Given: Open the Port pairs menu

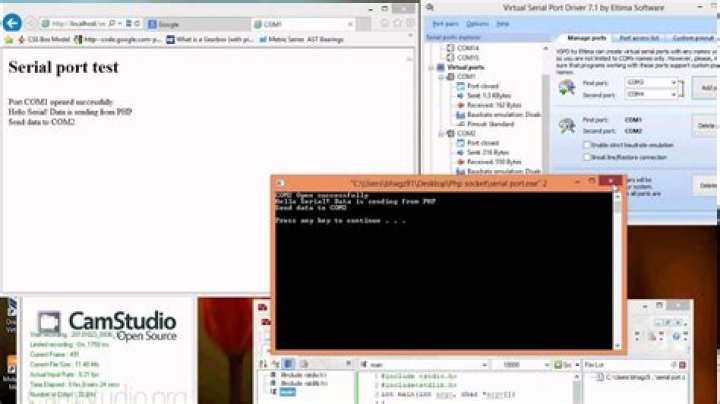Looking at the screenshot, I should tap(445, 24).
